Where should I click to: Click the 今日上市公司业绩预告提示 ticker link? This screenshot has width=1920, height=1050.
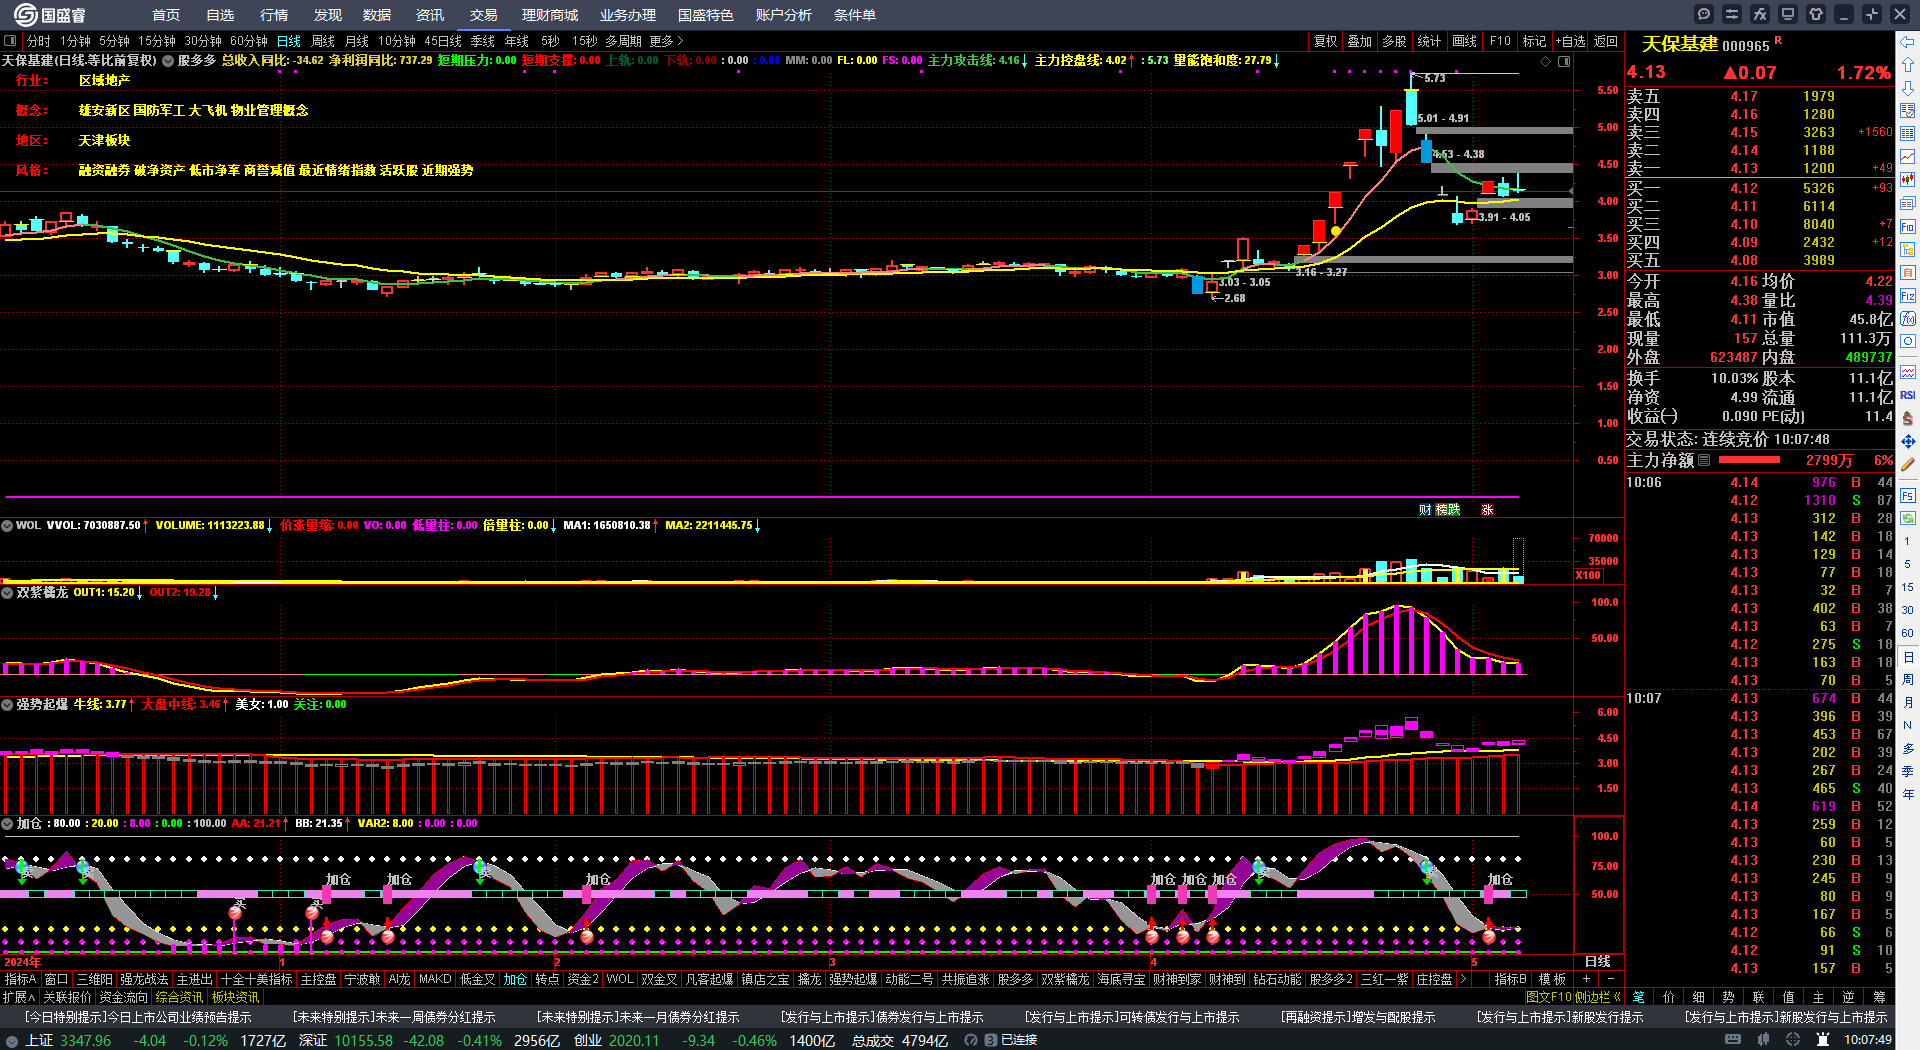137,1017
